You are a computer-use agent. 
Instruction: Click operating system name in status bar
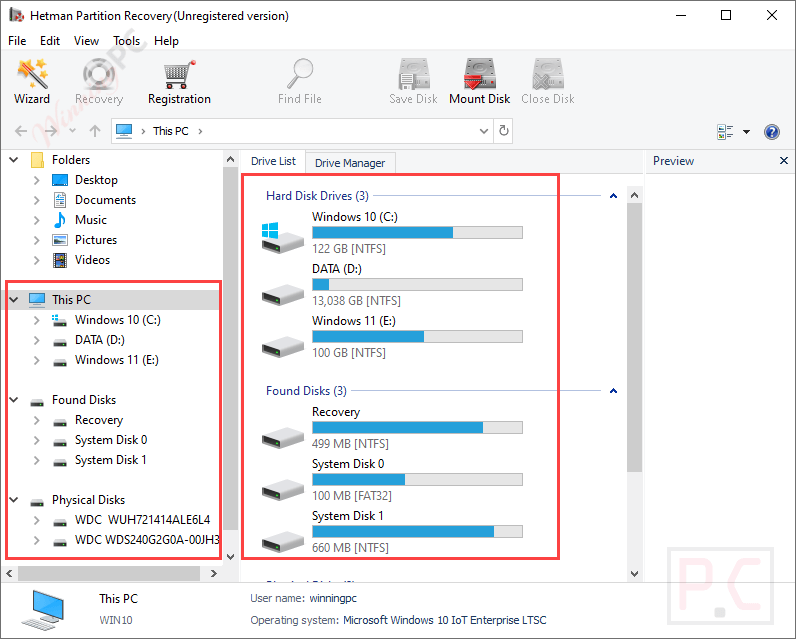(445, 620)
